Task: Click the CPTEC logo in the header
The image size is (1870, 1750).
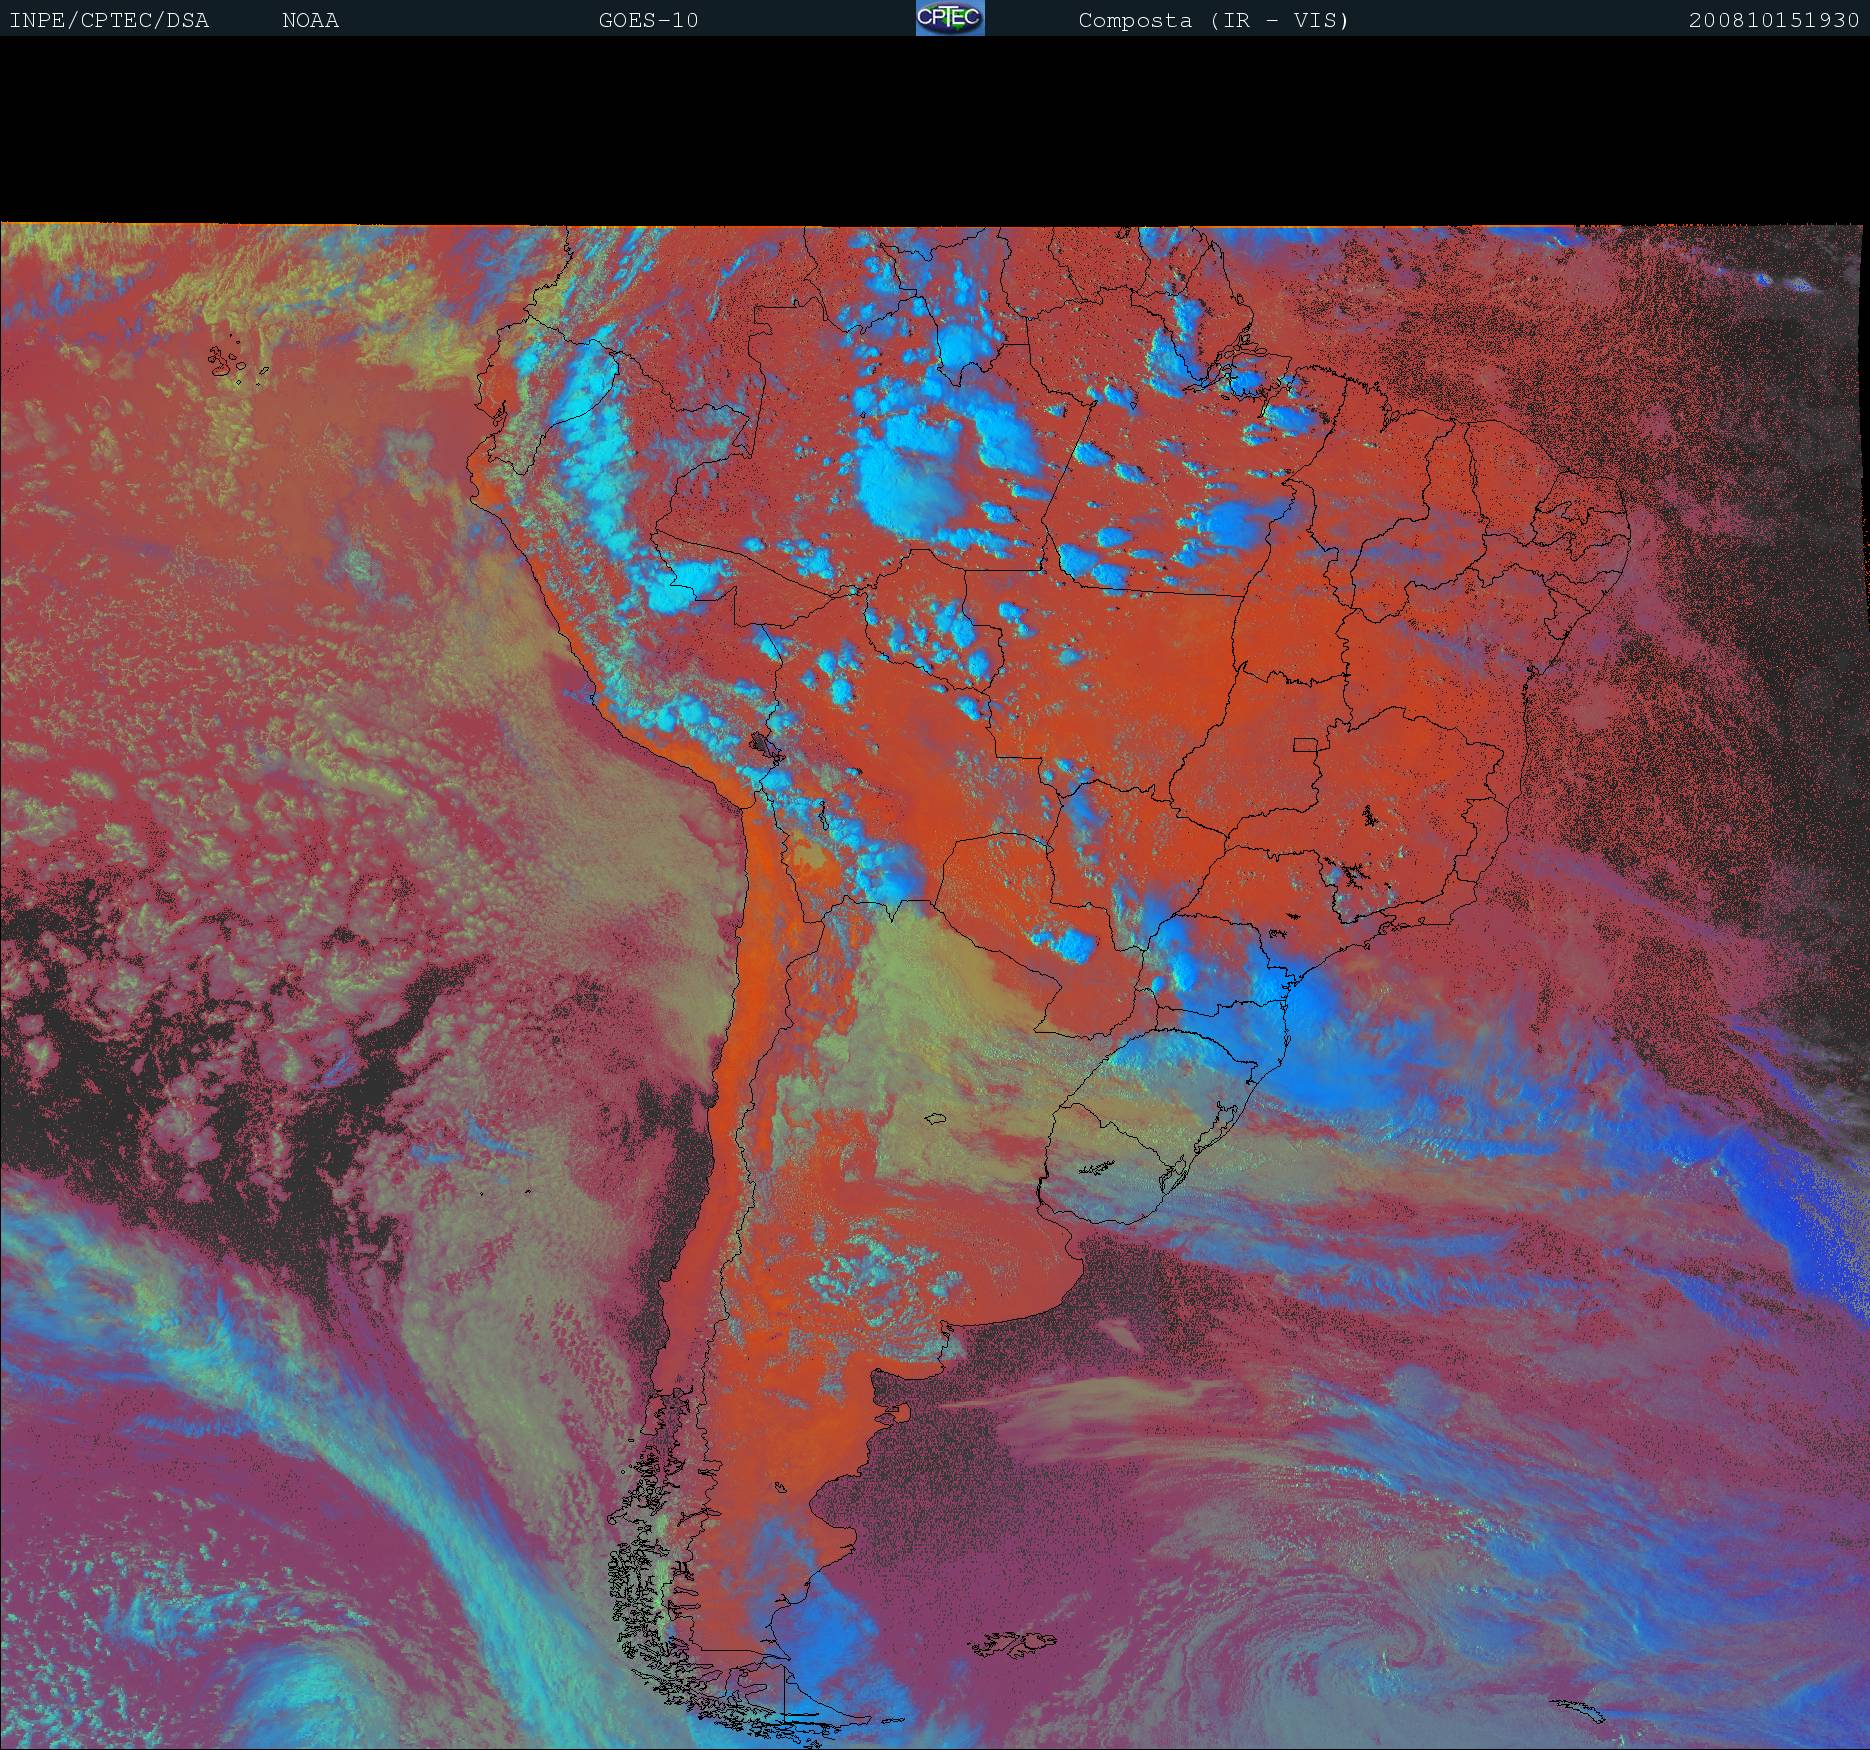Action: 949,19
